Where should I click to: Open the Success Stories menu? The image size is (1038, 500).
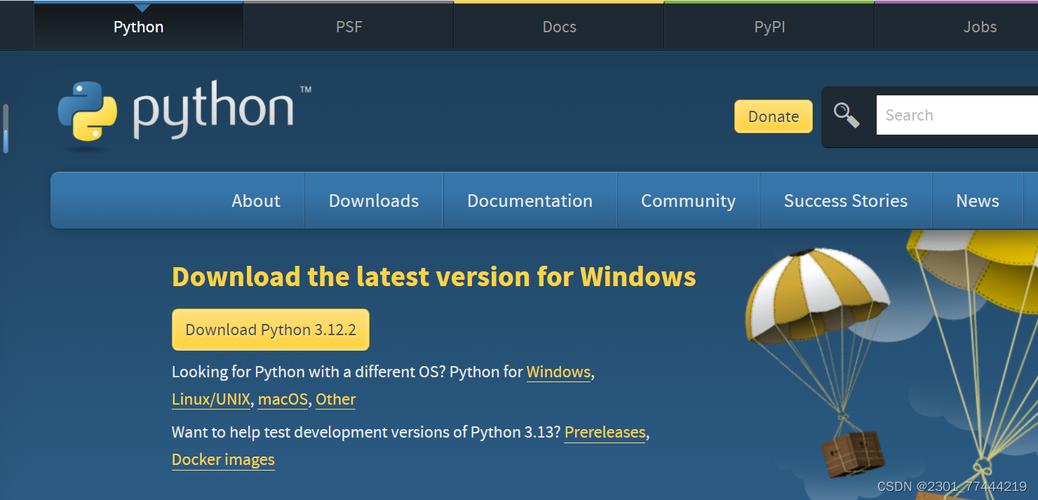pos(845,201)
